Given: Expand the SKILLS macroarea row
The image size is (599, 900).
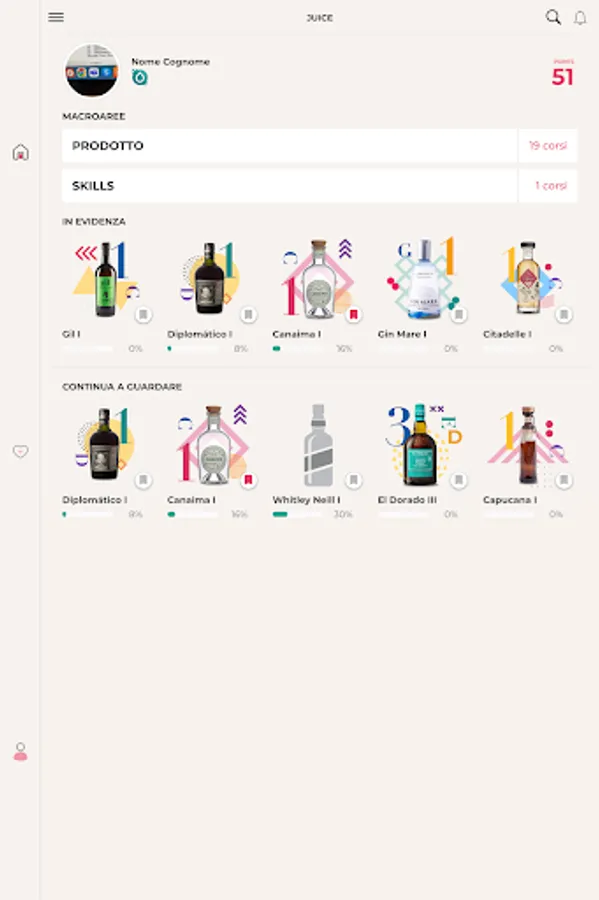Looking at the screenshot, I should 290,186.
